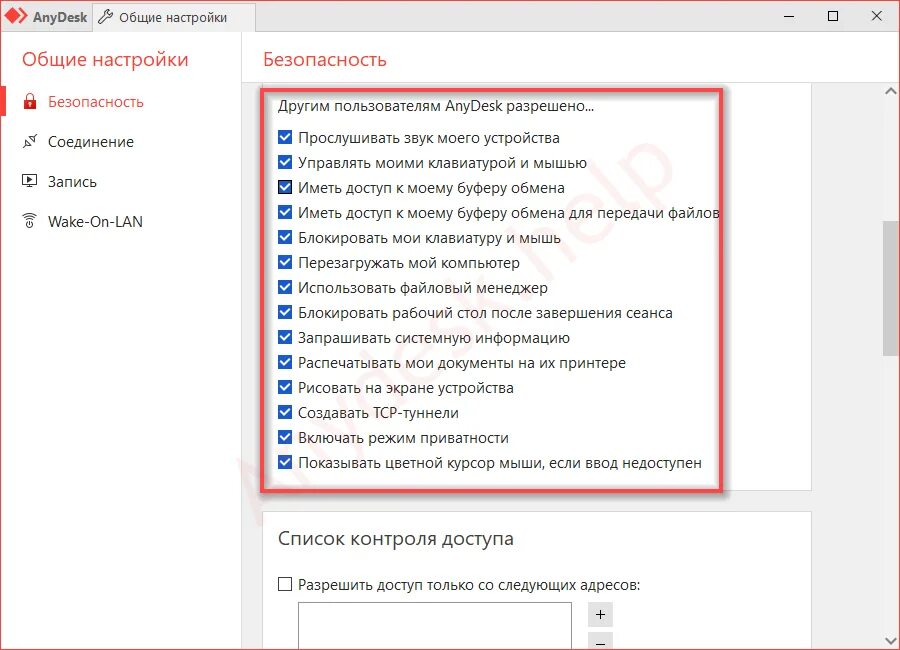Toggle Запрашивать системную информацию checkbox
The height and width of the screenshot is (650, 900).
pyautogui.click(x=285, y=337)
